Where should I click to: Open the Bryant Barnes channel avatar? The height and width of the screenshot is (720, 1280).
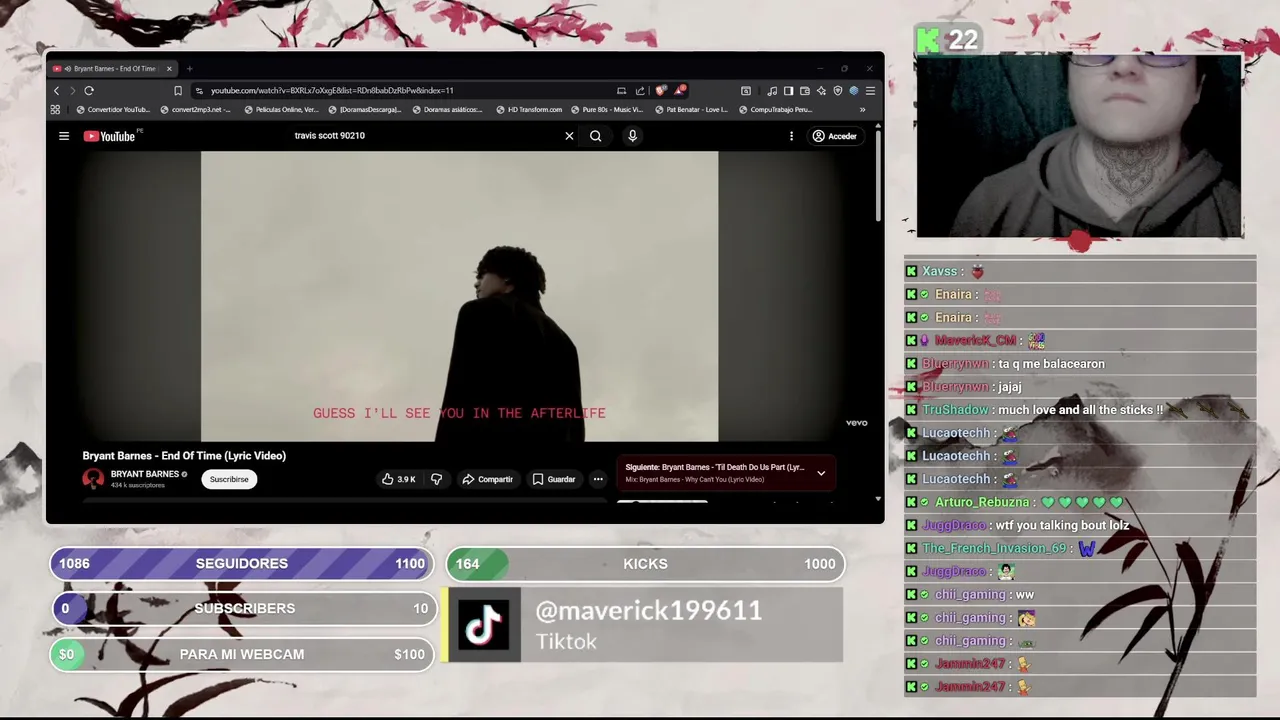pos(93,479)
